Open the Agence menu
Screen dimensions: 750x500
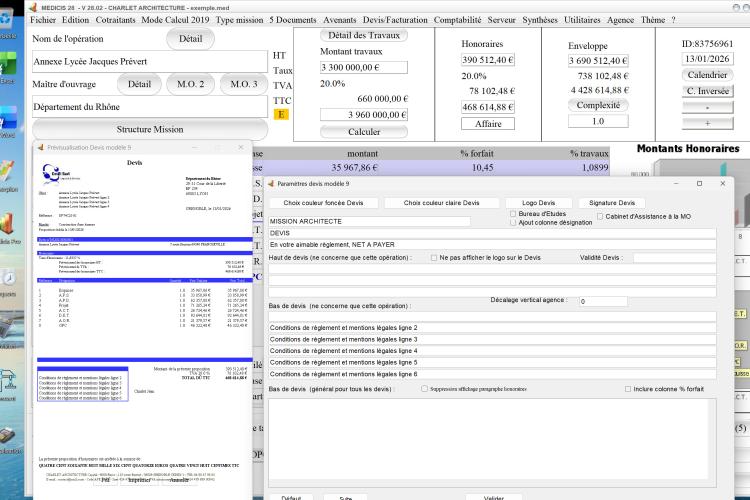tap(620, 20)
